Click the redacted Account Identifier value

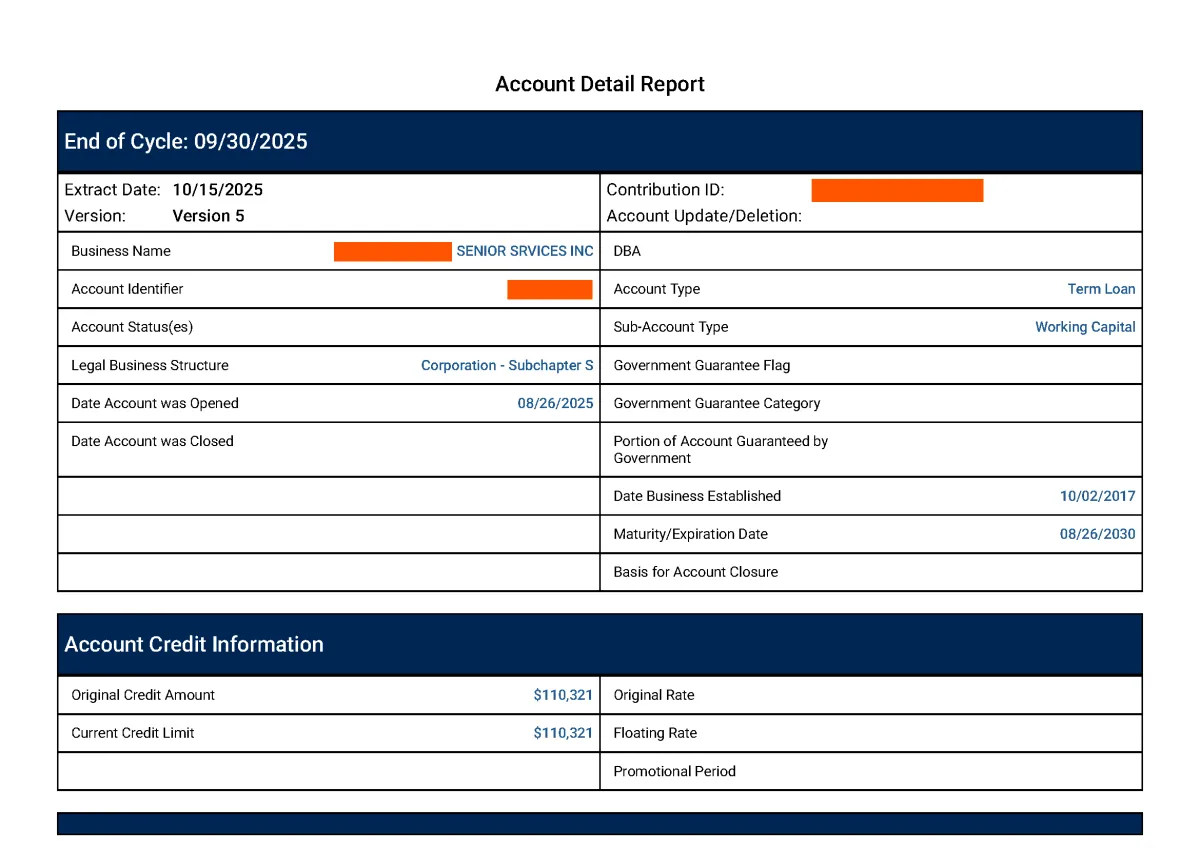549,289
